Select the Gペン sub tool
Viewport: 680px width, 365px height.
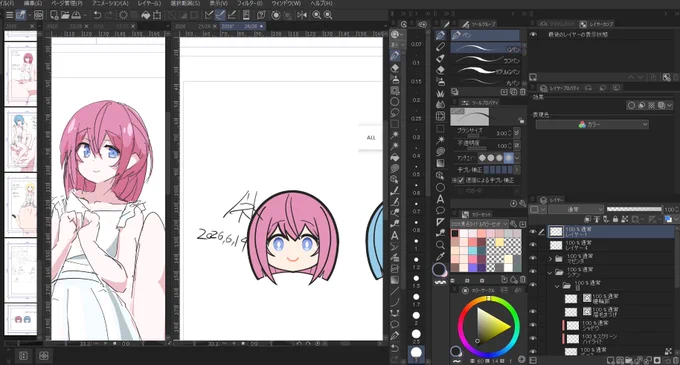click(486, 48)
